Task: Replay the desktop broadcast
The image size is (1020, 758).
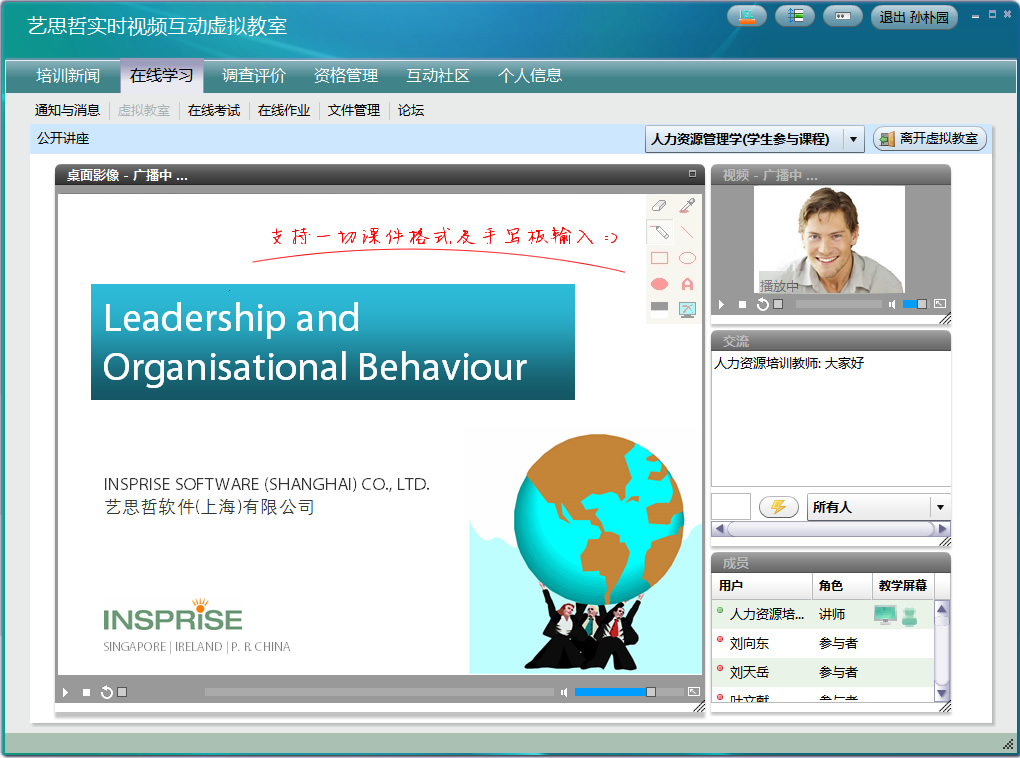Action: [x=107, y=692]
